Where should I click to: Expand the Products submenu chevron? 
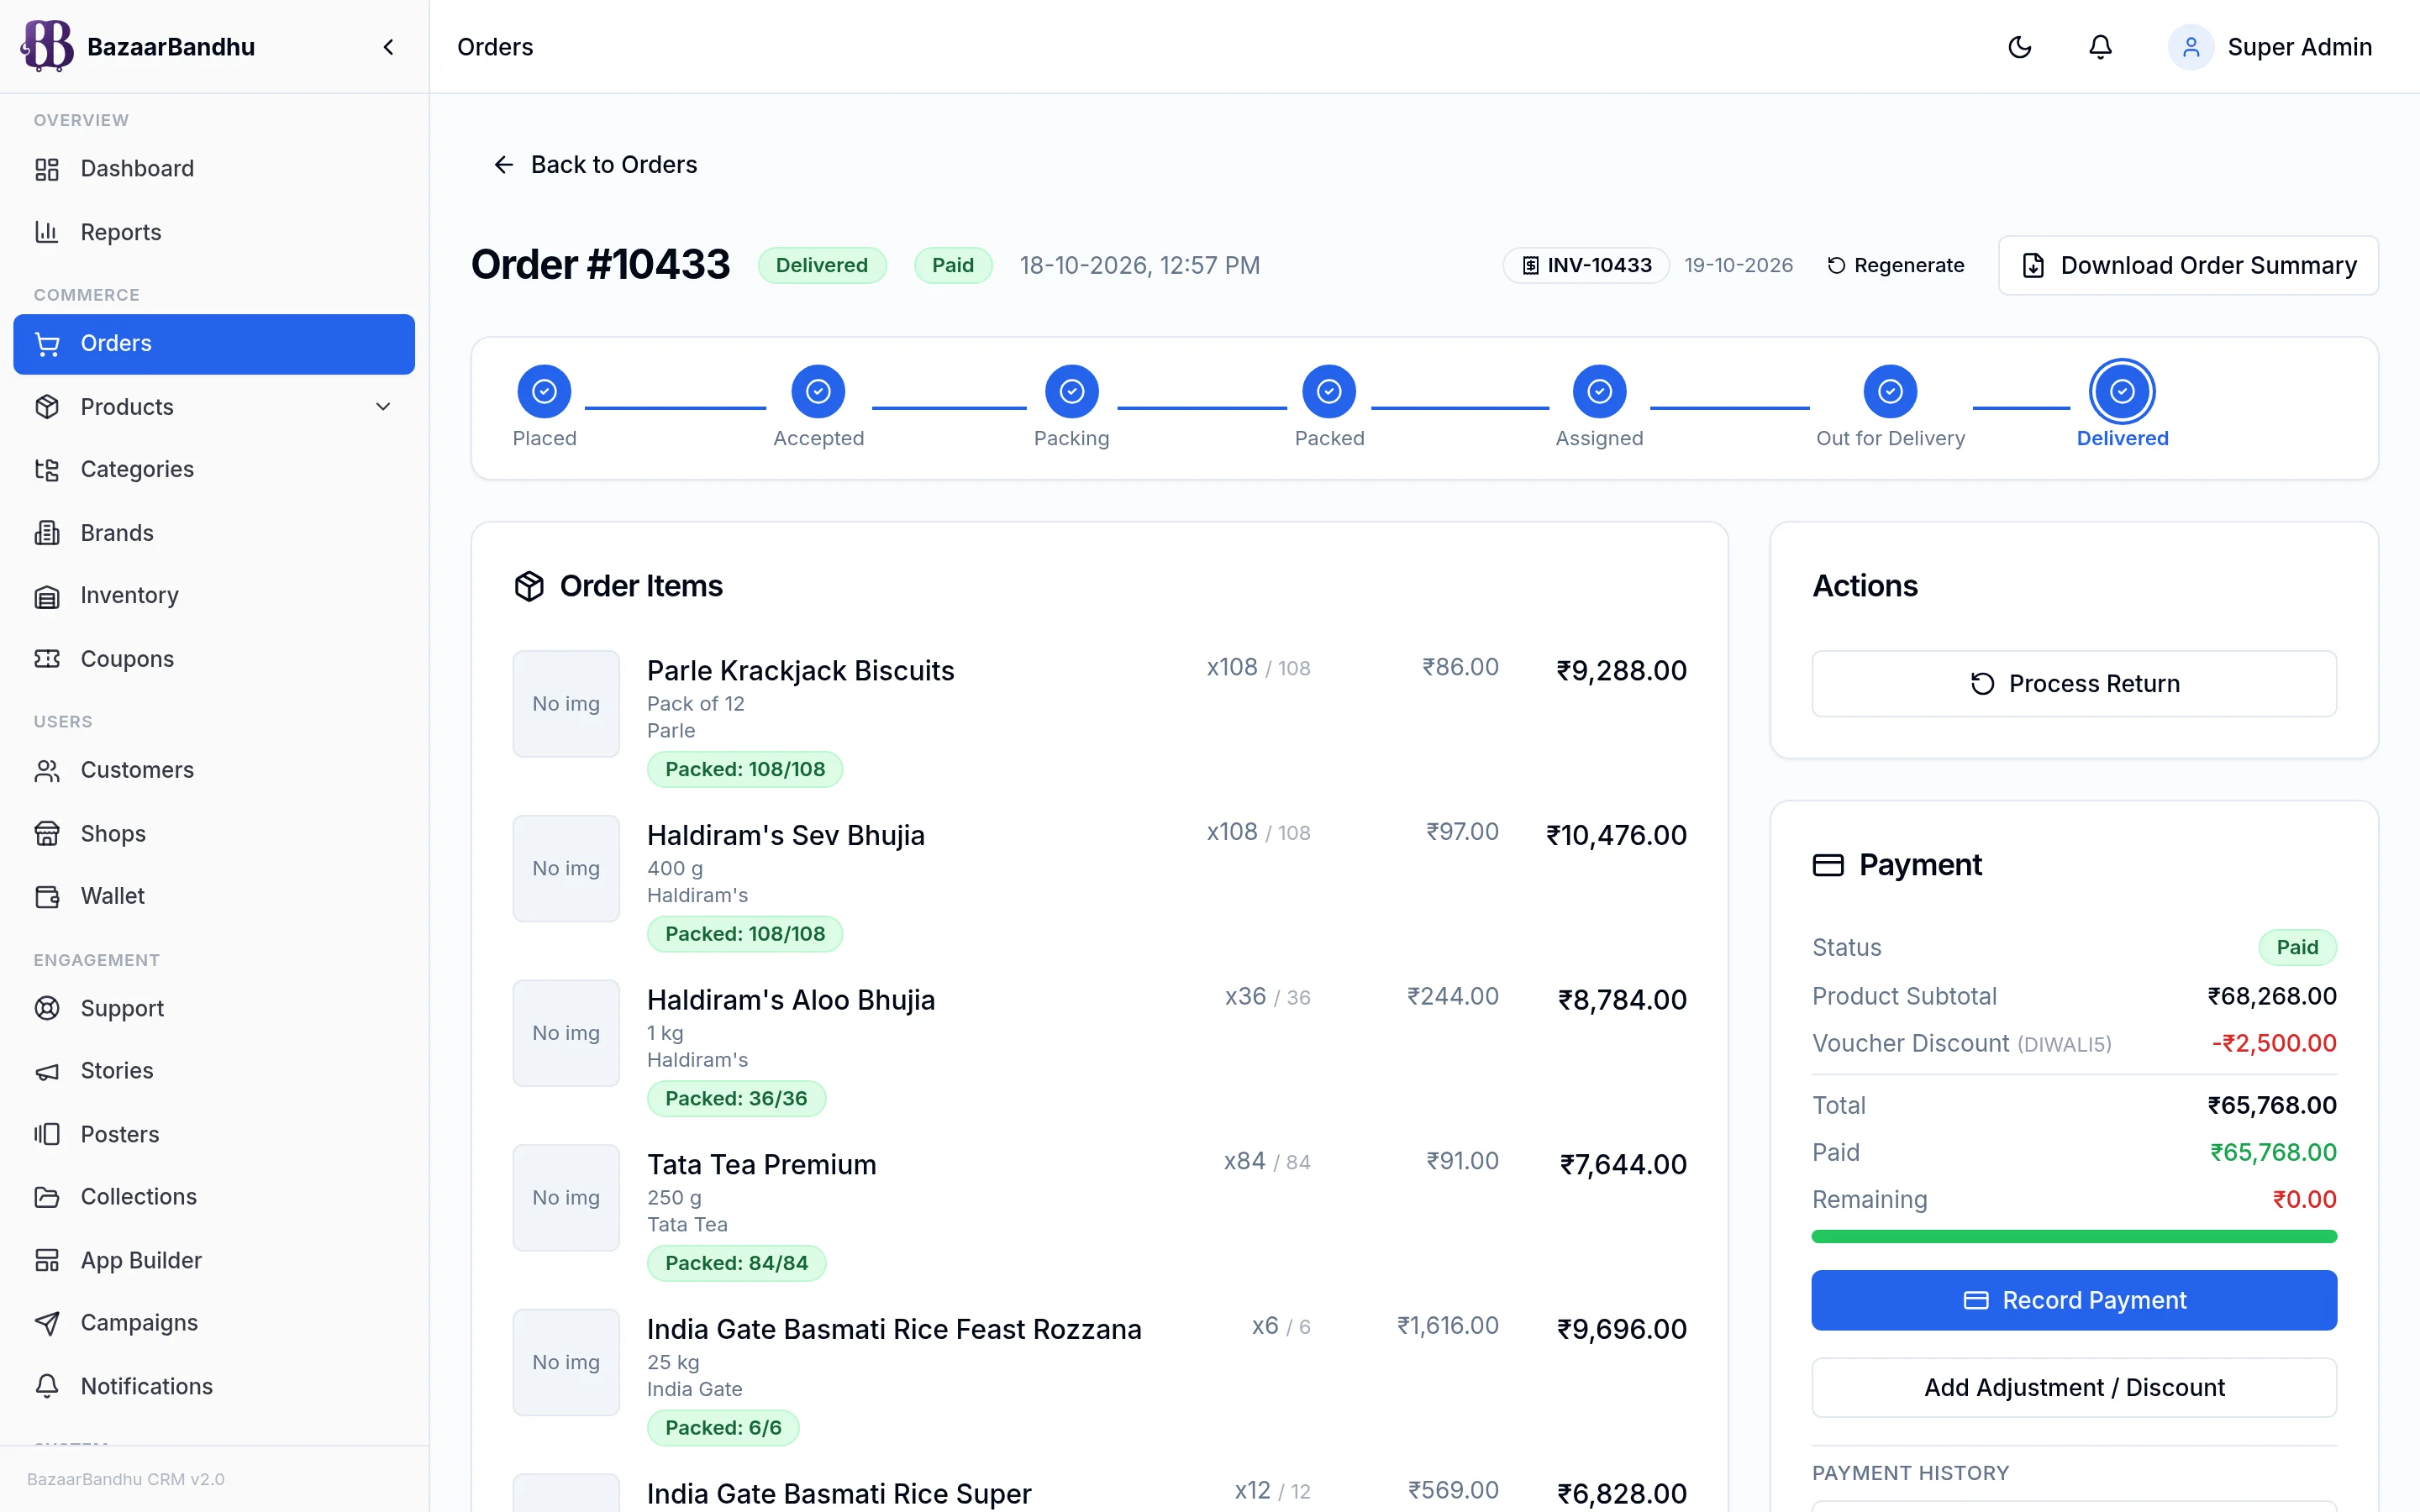pos(383,407)
